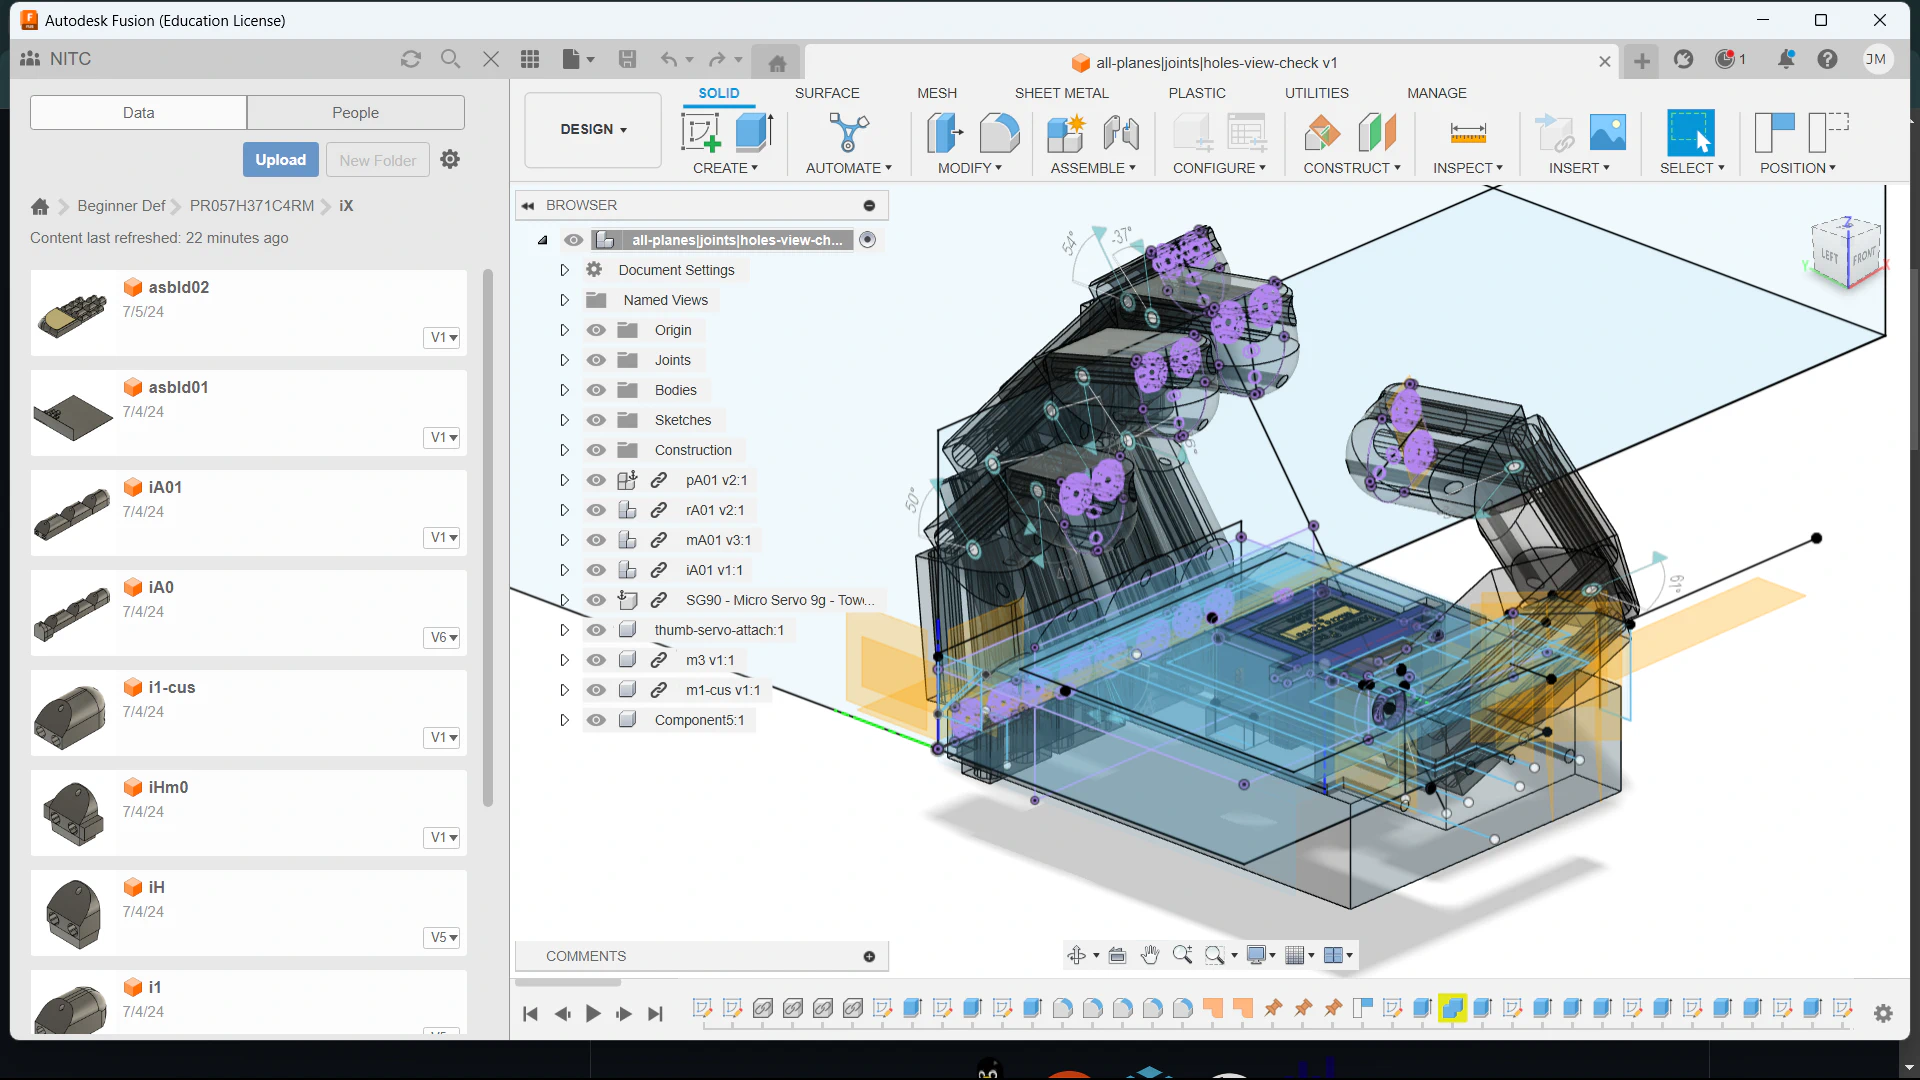Click the Insert Derive icon

coord(1553,133)
